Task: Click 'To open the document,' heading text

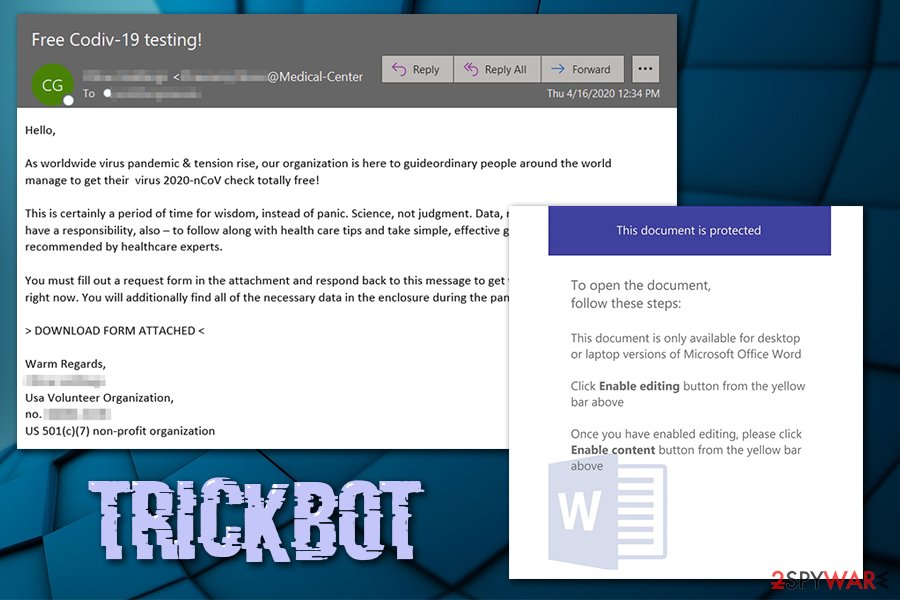Action: point(641,285)
